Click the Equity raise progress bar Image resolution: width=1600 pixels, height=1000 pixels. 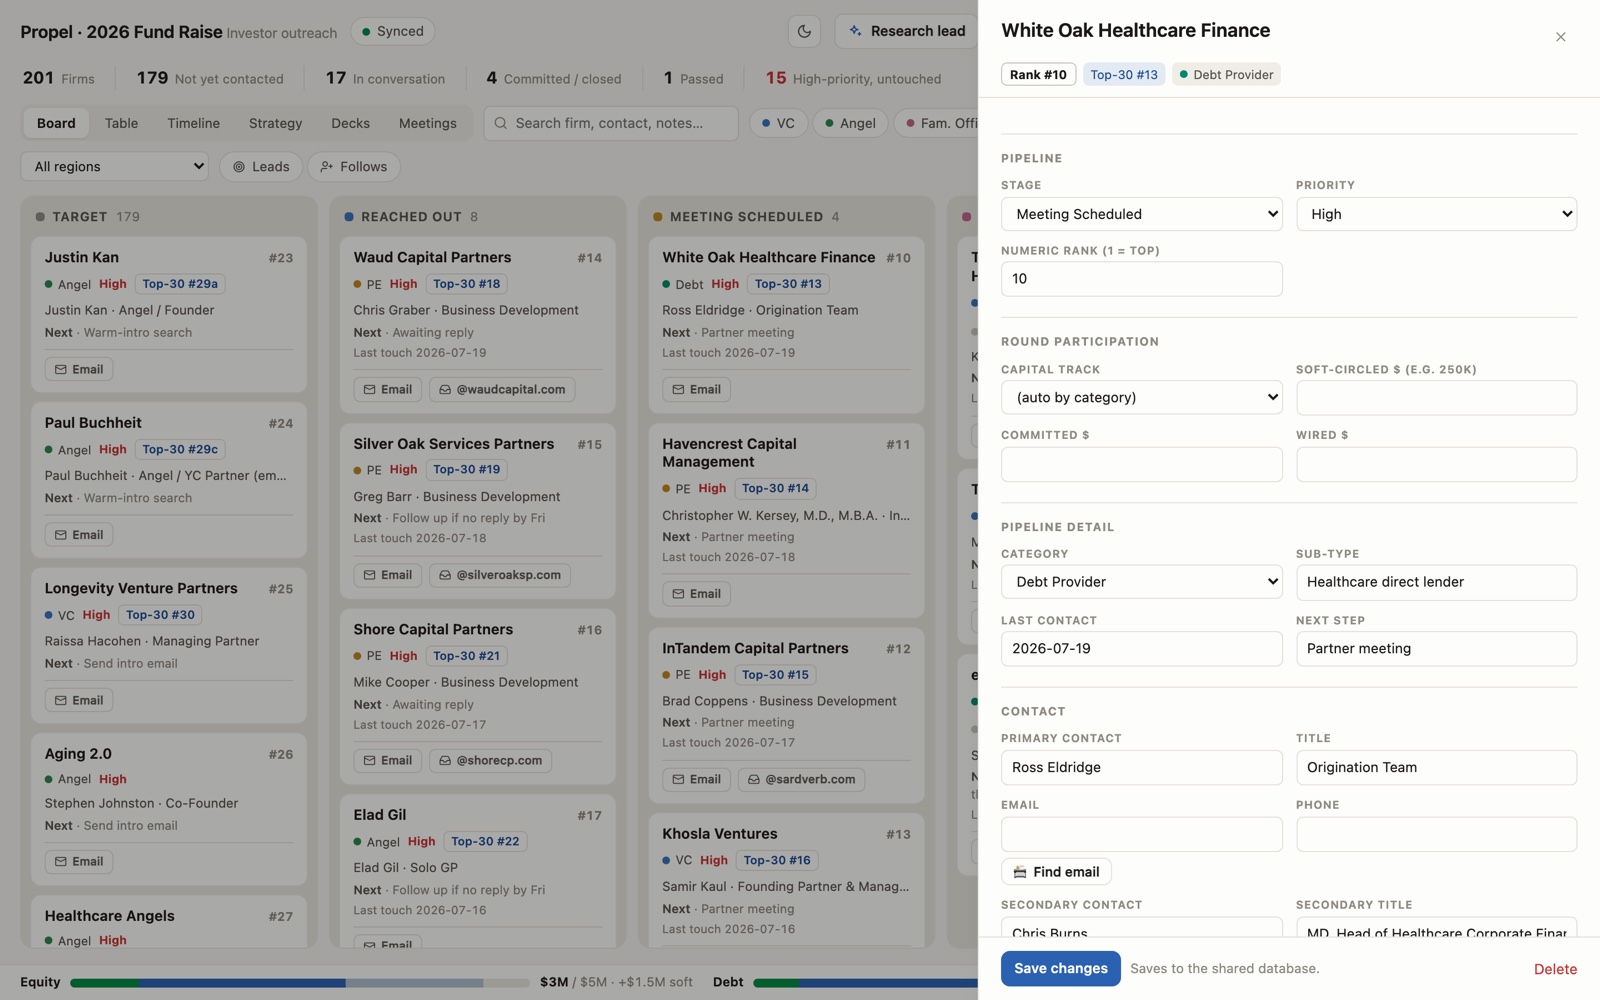(x=299, y=982)
